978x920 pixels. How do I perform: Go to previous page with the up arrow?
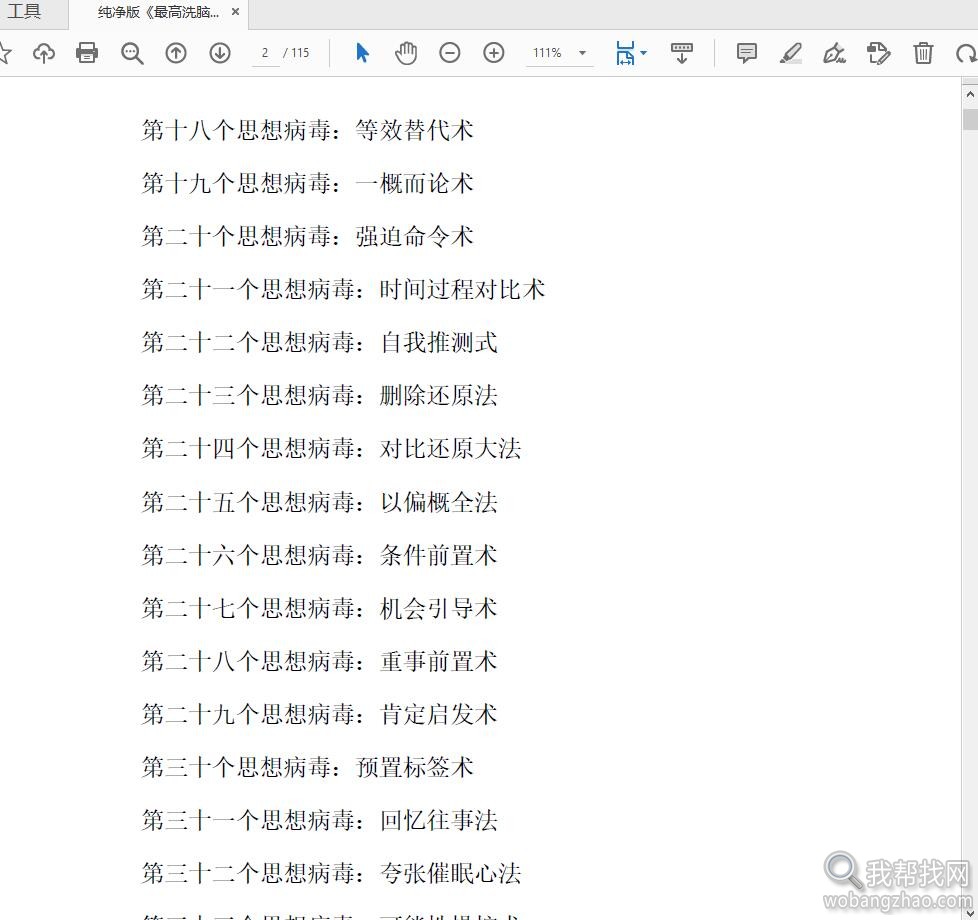pyautogui.click(x=176, y=53)
